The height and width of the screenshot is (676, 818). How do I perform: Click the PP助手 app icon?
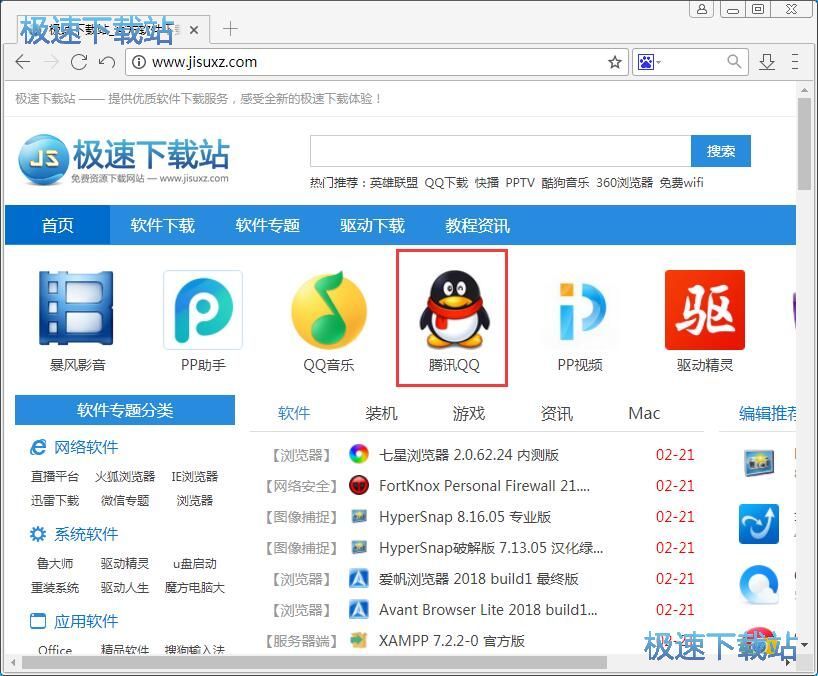click(203, 309)
